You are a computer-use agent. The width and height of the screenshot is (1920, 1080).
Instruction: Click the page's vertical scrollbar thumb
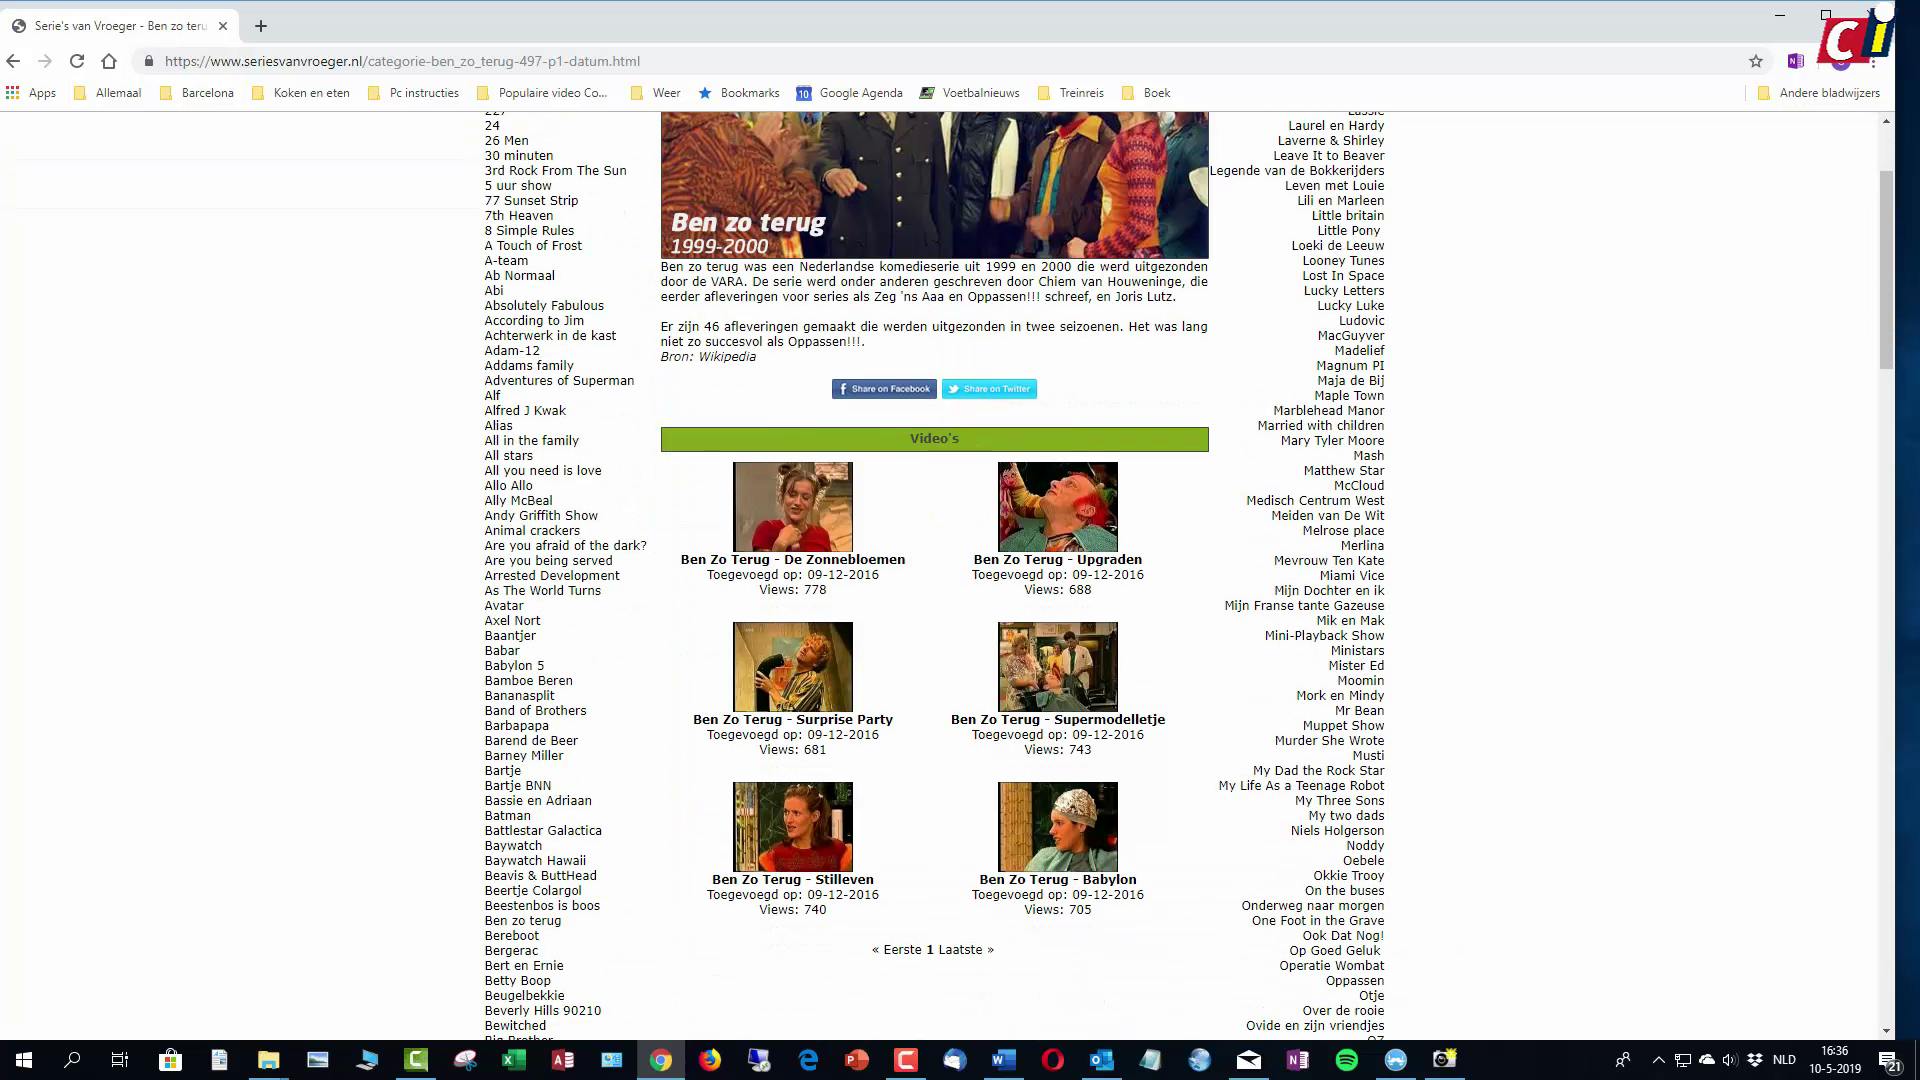[x=1886, y=270]
